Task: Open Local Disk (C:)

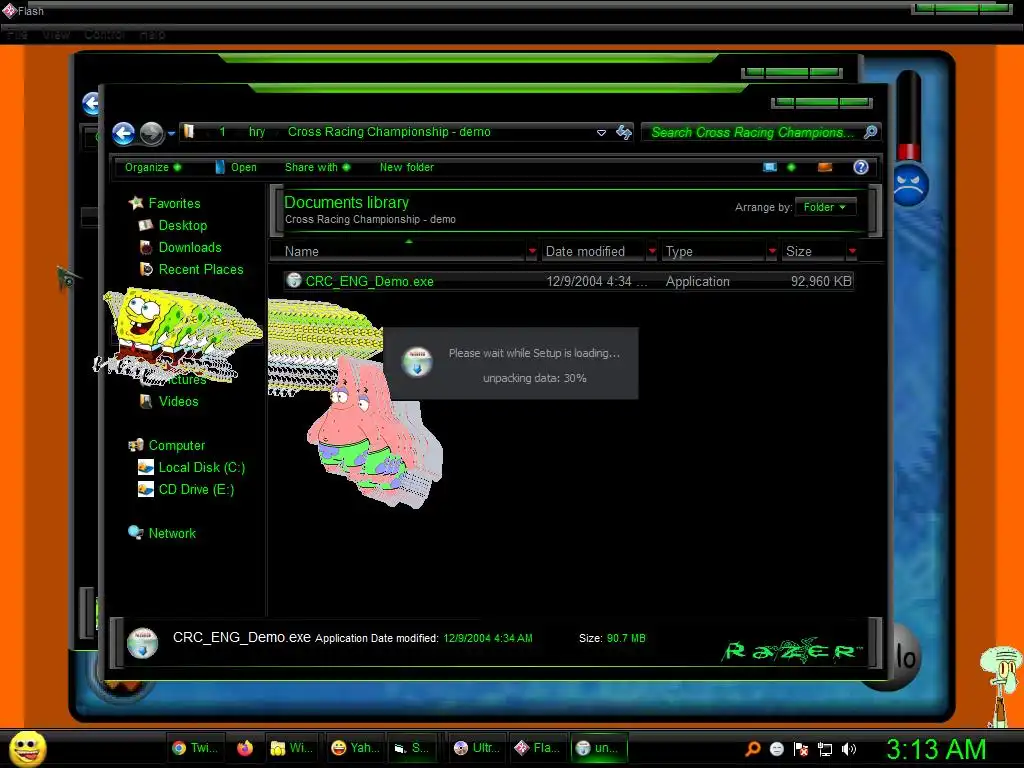Action: pos(201,468)
